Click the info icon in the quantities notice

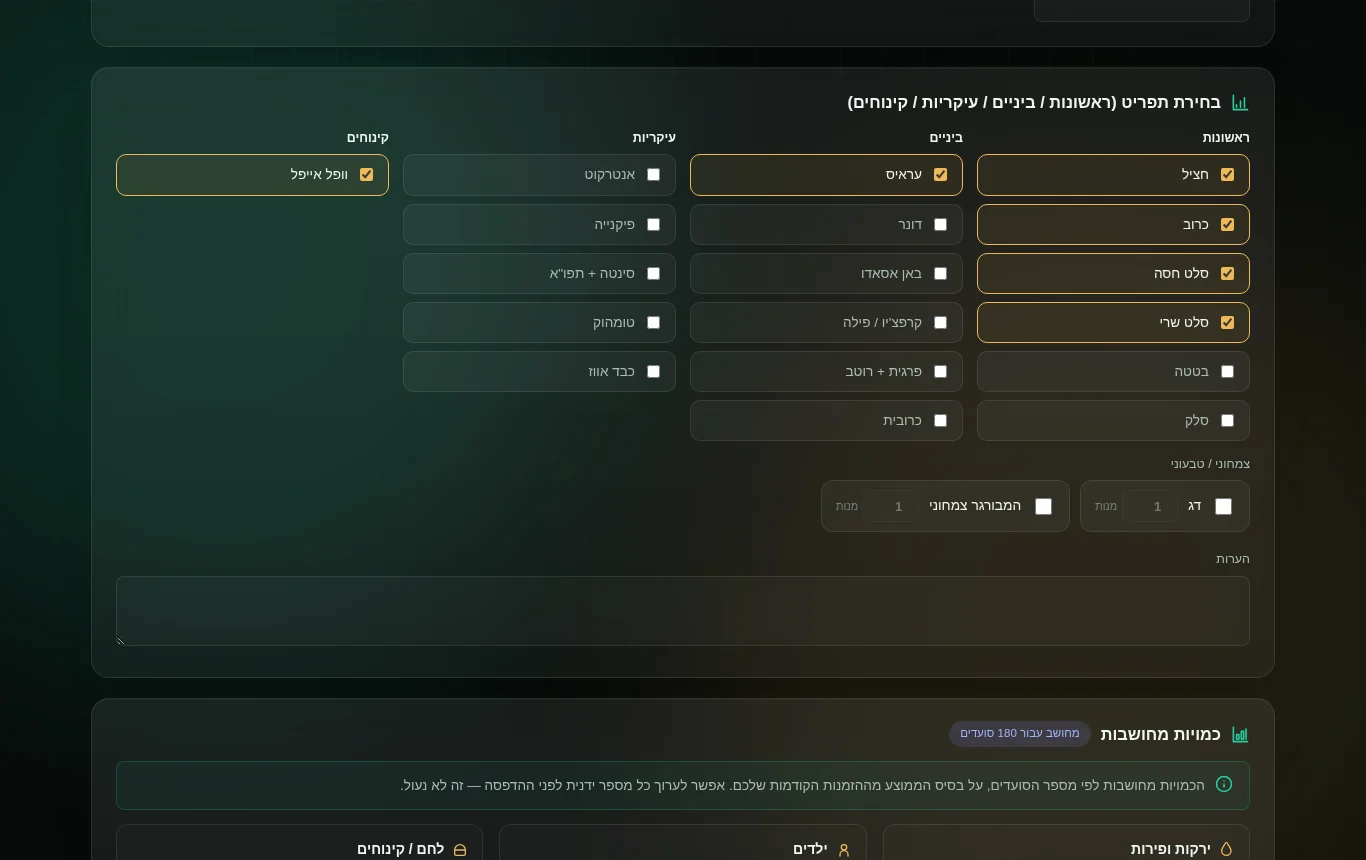click(1224, 785)
